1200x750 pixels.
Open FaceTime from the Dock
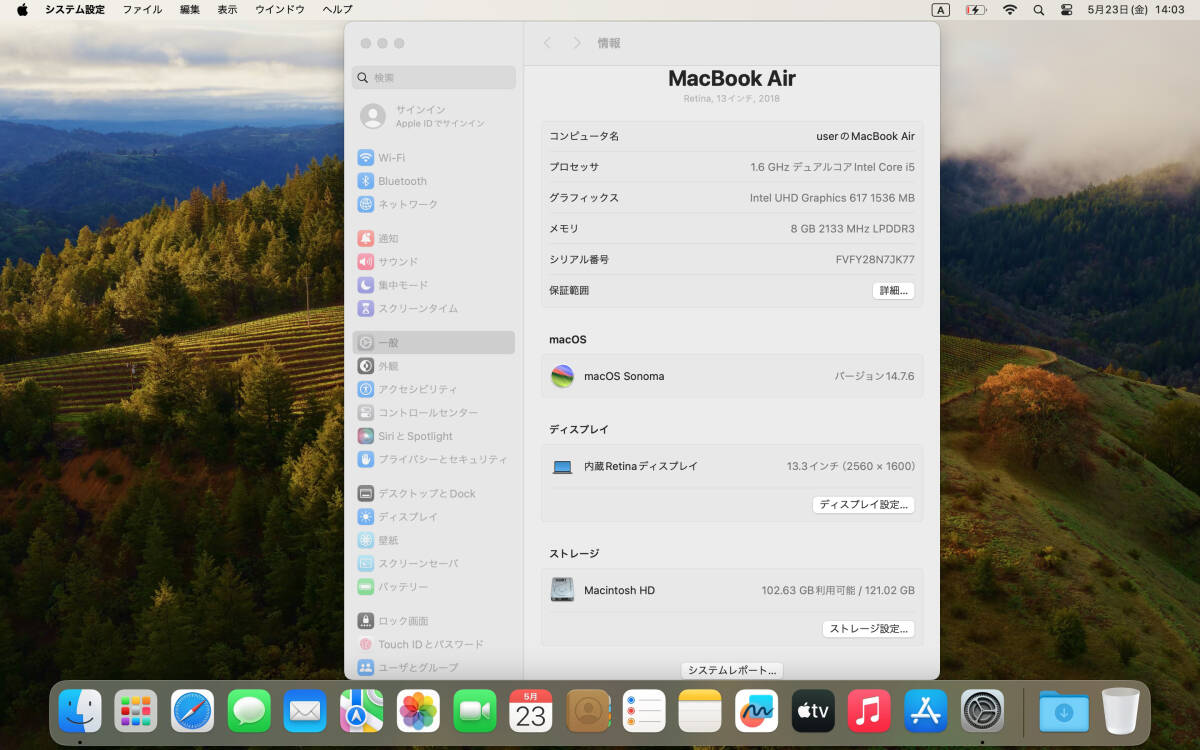(475, 712)
